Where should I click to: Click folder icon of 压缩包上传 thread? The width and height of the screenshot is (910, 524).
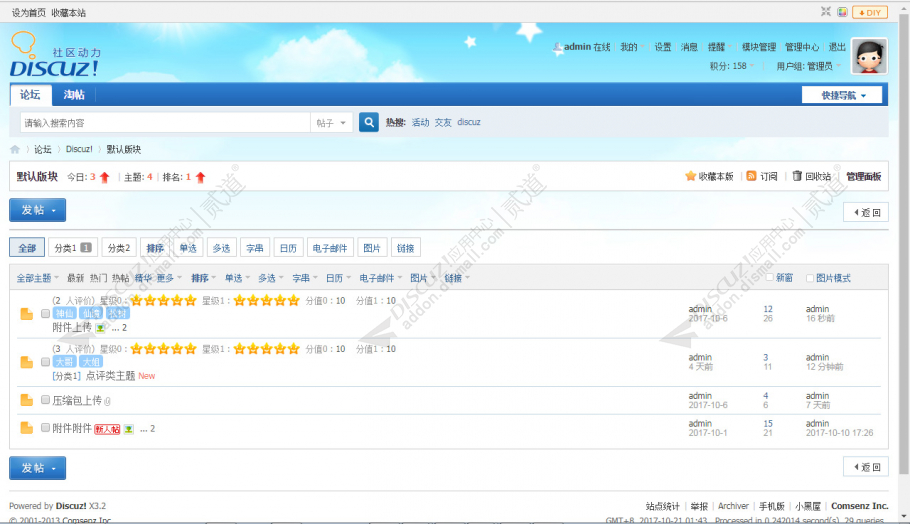pos(27,400)
